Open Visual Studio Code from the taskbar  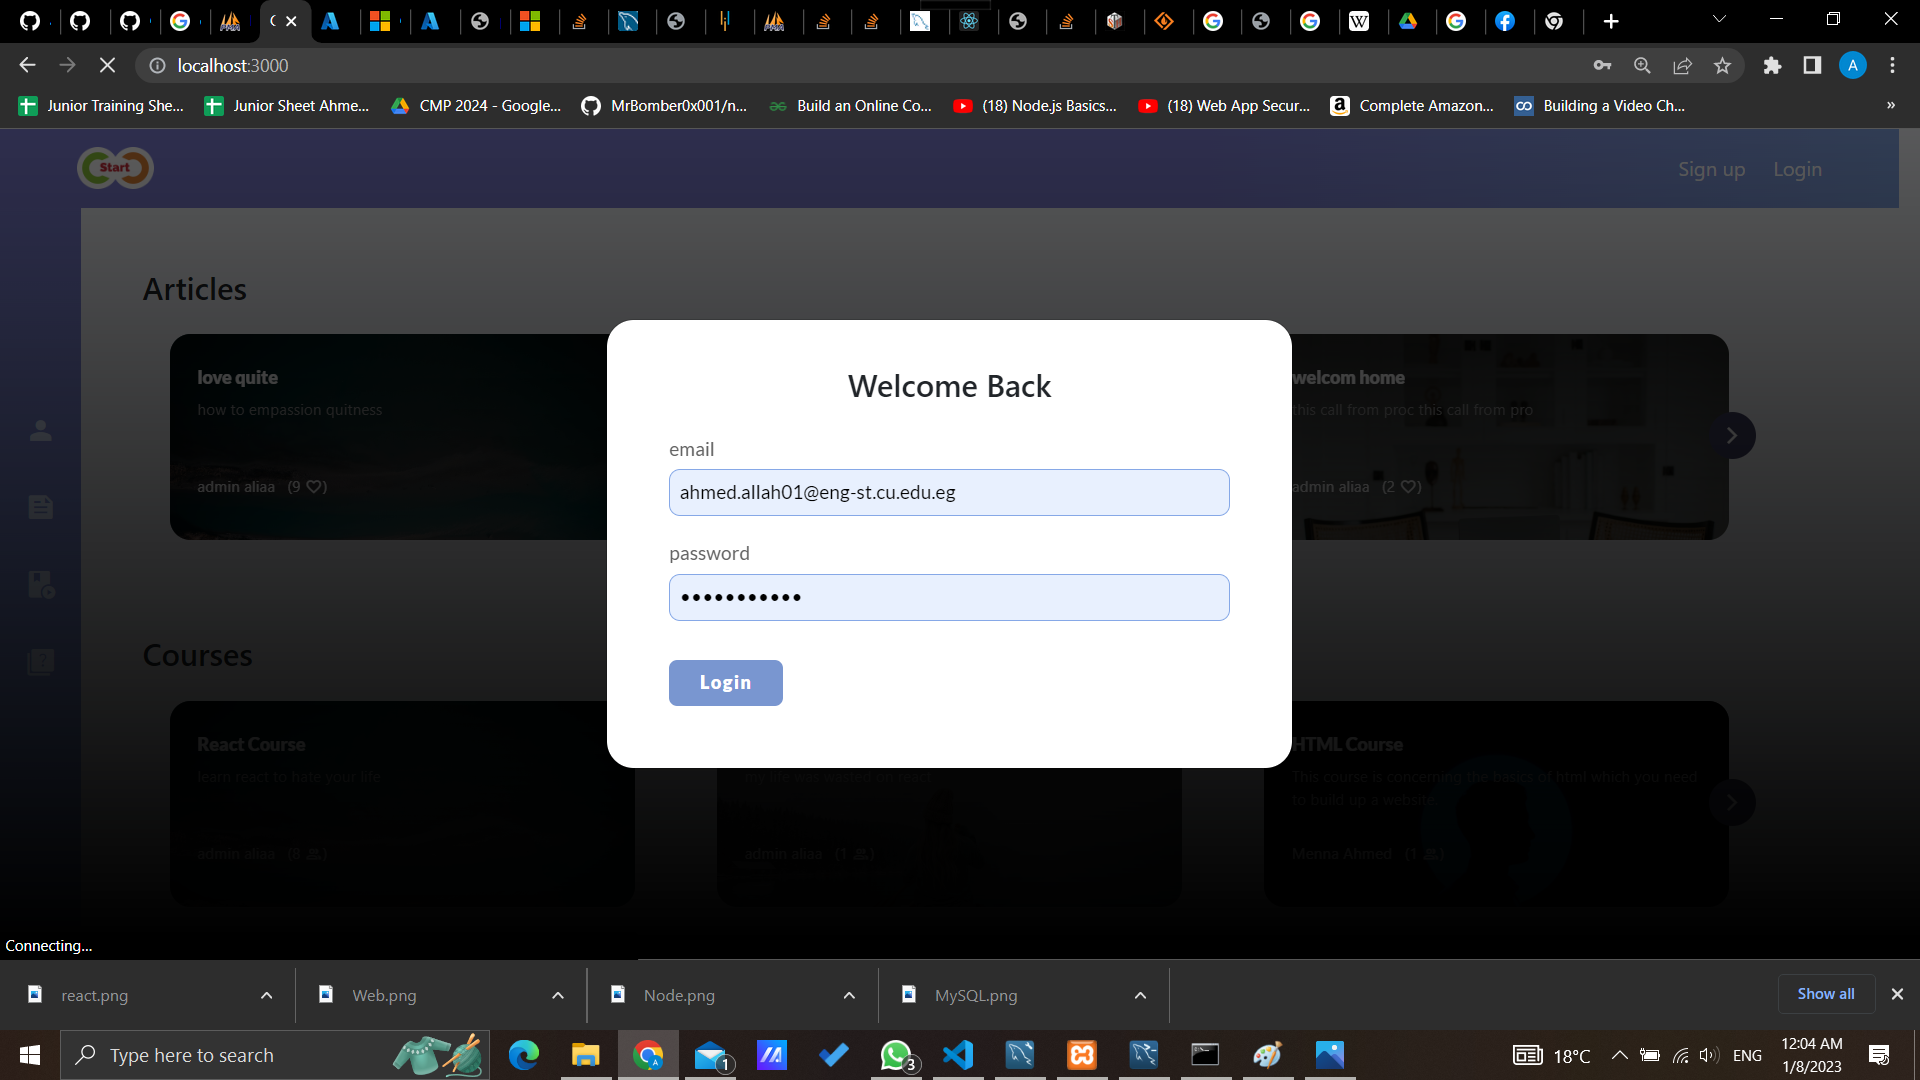click(x=957, y=1054)
